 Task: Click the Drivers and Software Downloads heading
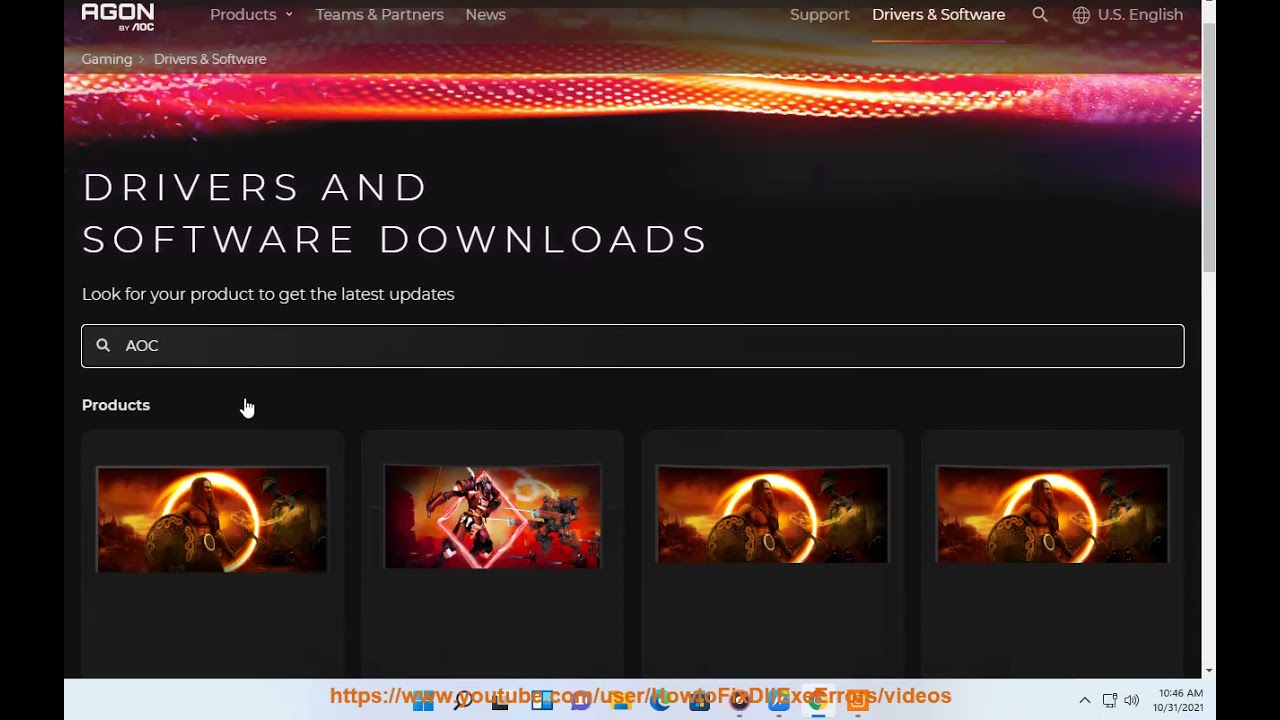[395, 213]
